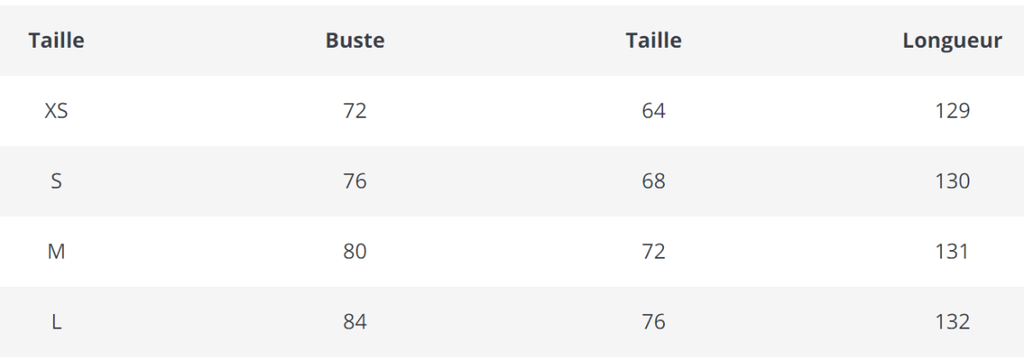
Task: Click length value 131
Action: click(x=952, y=251)
